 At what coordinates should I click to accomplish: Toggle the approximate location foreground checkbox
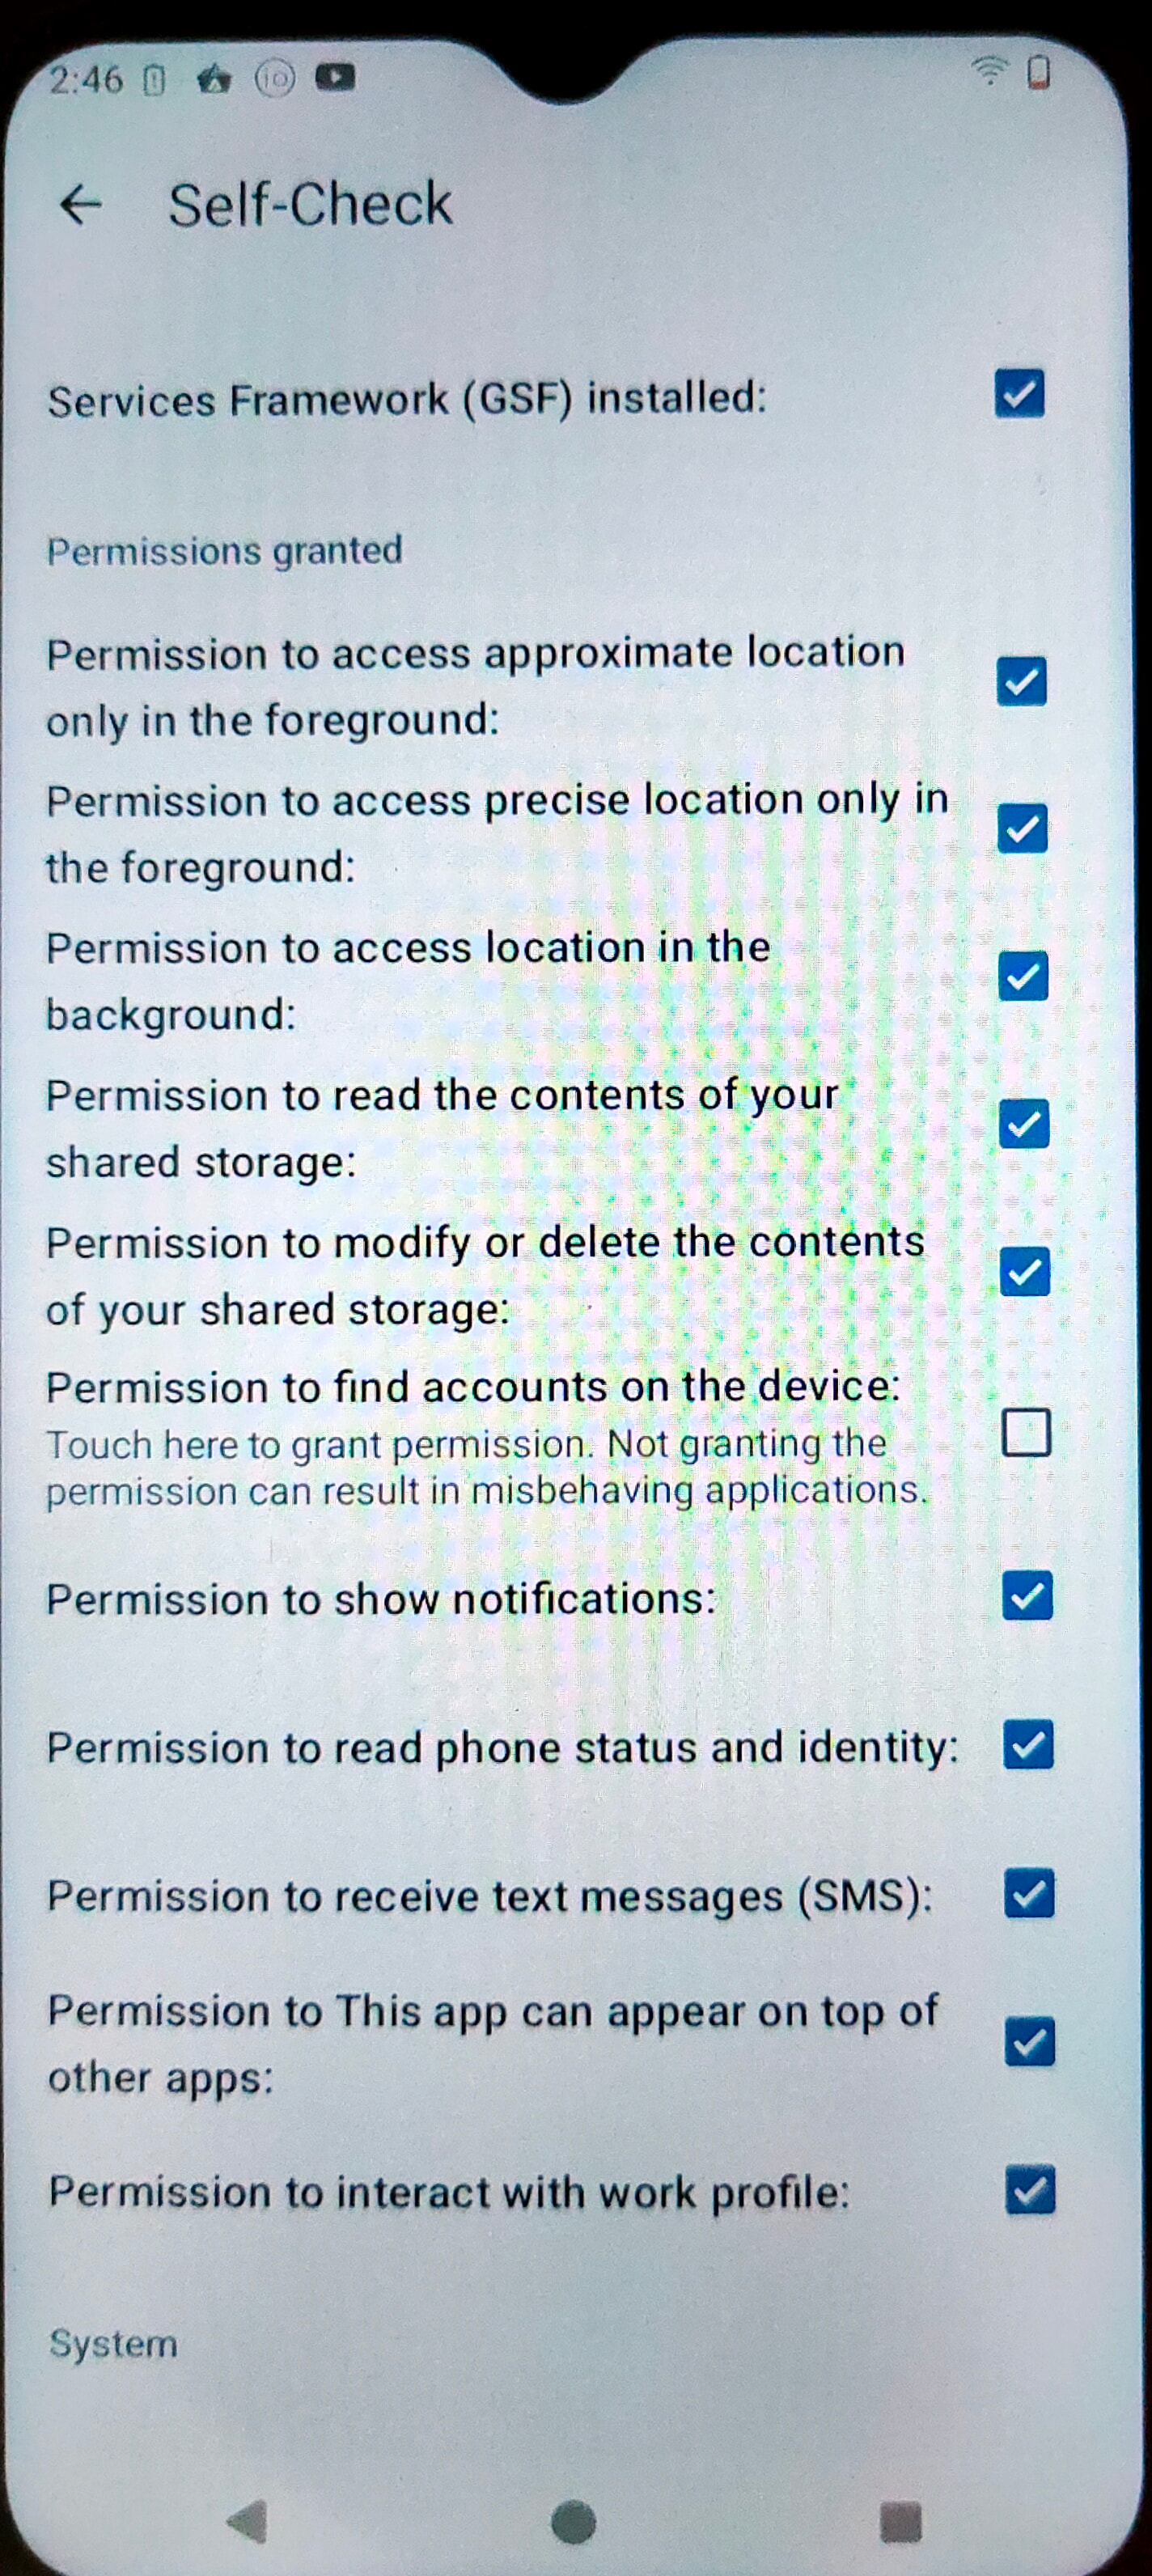tap(1021, 681)
